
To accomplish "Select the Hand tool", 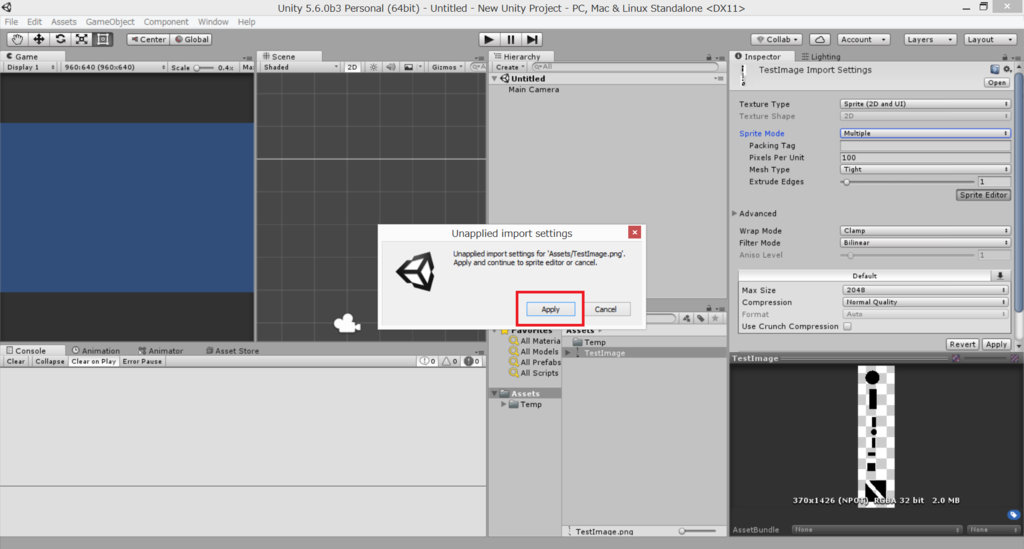I will pyautogui.click(x=17, y=39).
